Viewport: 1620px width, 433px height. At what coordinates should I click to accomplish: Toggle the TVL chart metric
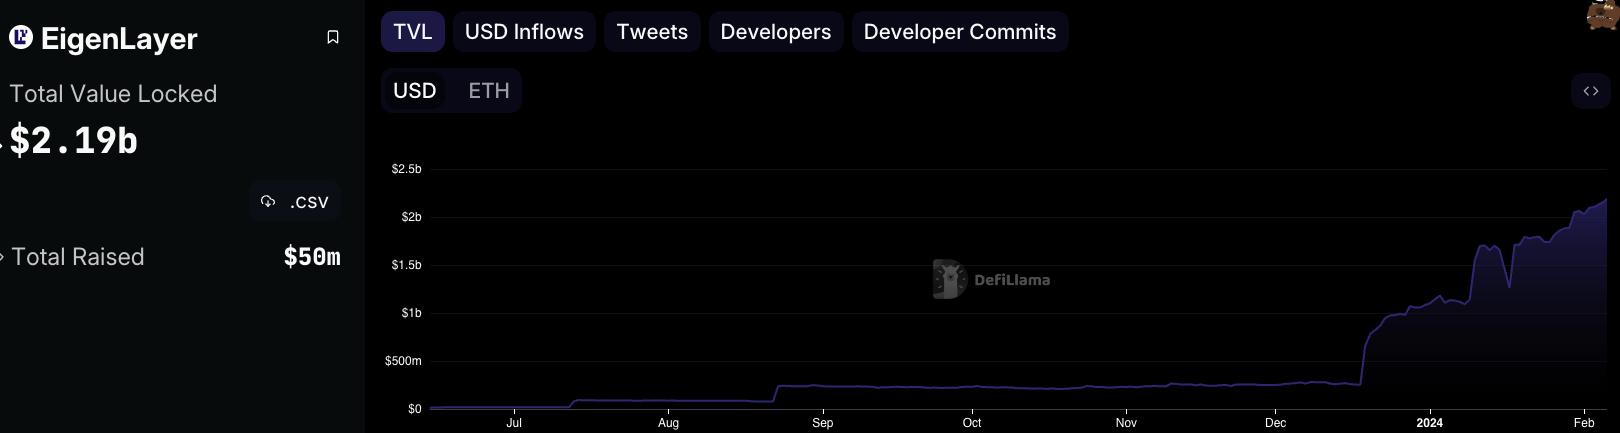(413, 32)
